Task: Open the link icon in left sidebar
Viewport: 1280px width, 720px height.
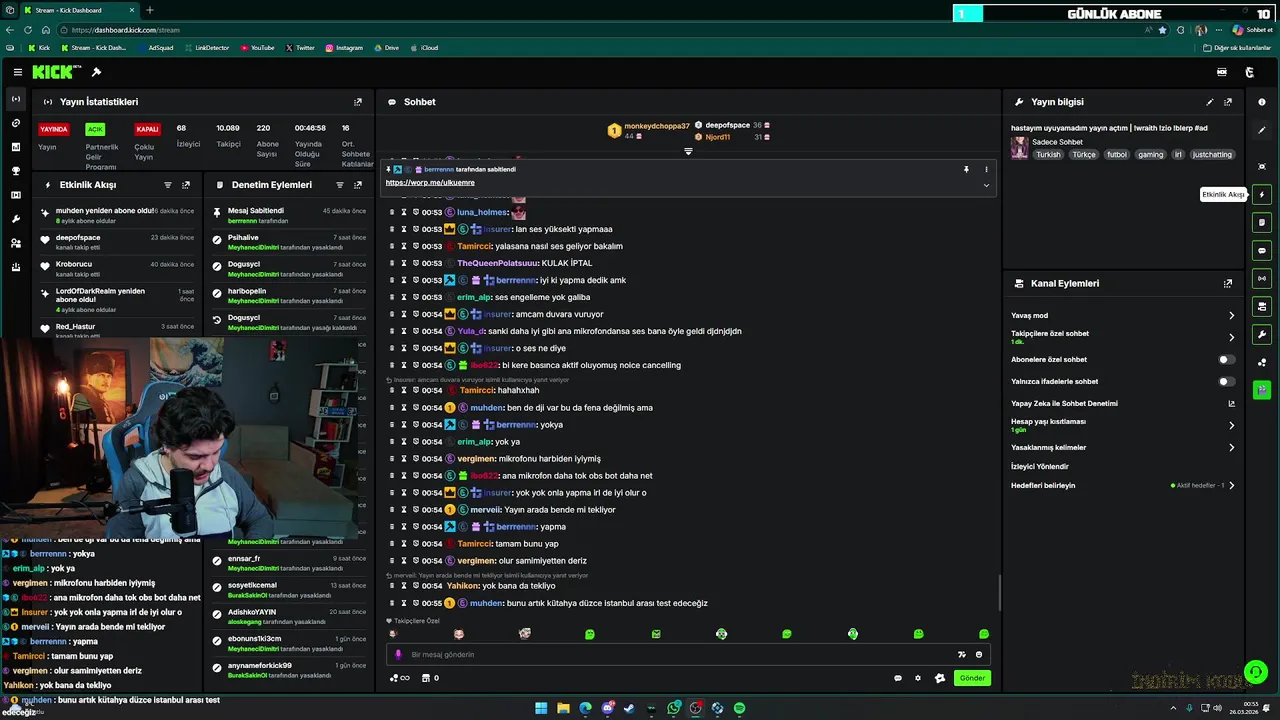Action: pyautogui.click(x=15, y=123)
